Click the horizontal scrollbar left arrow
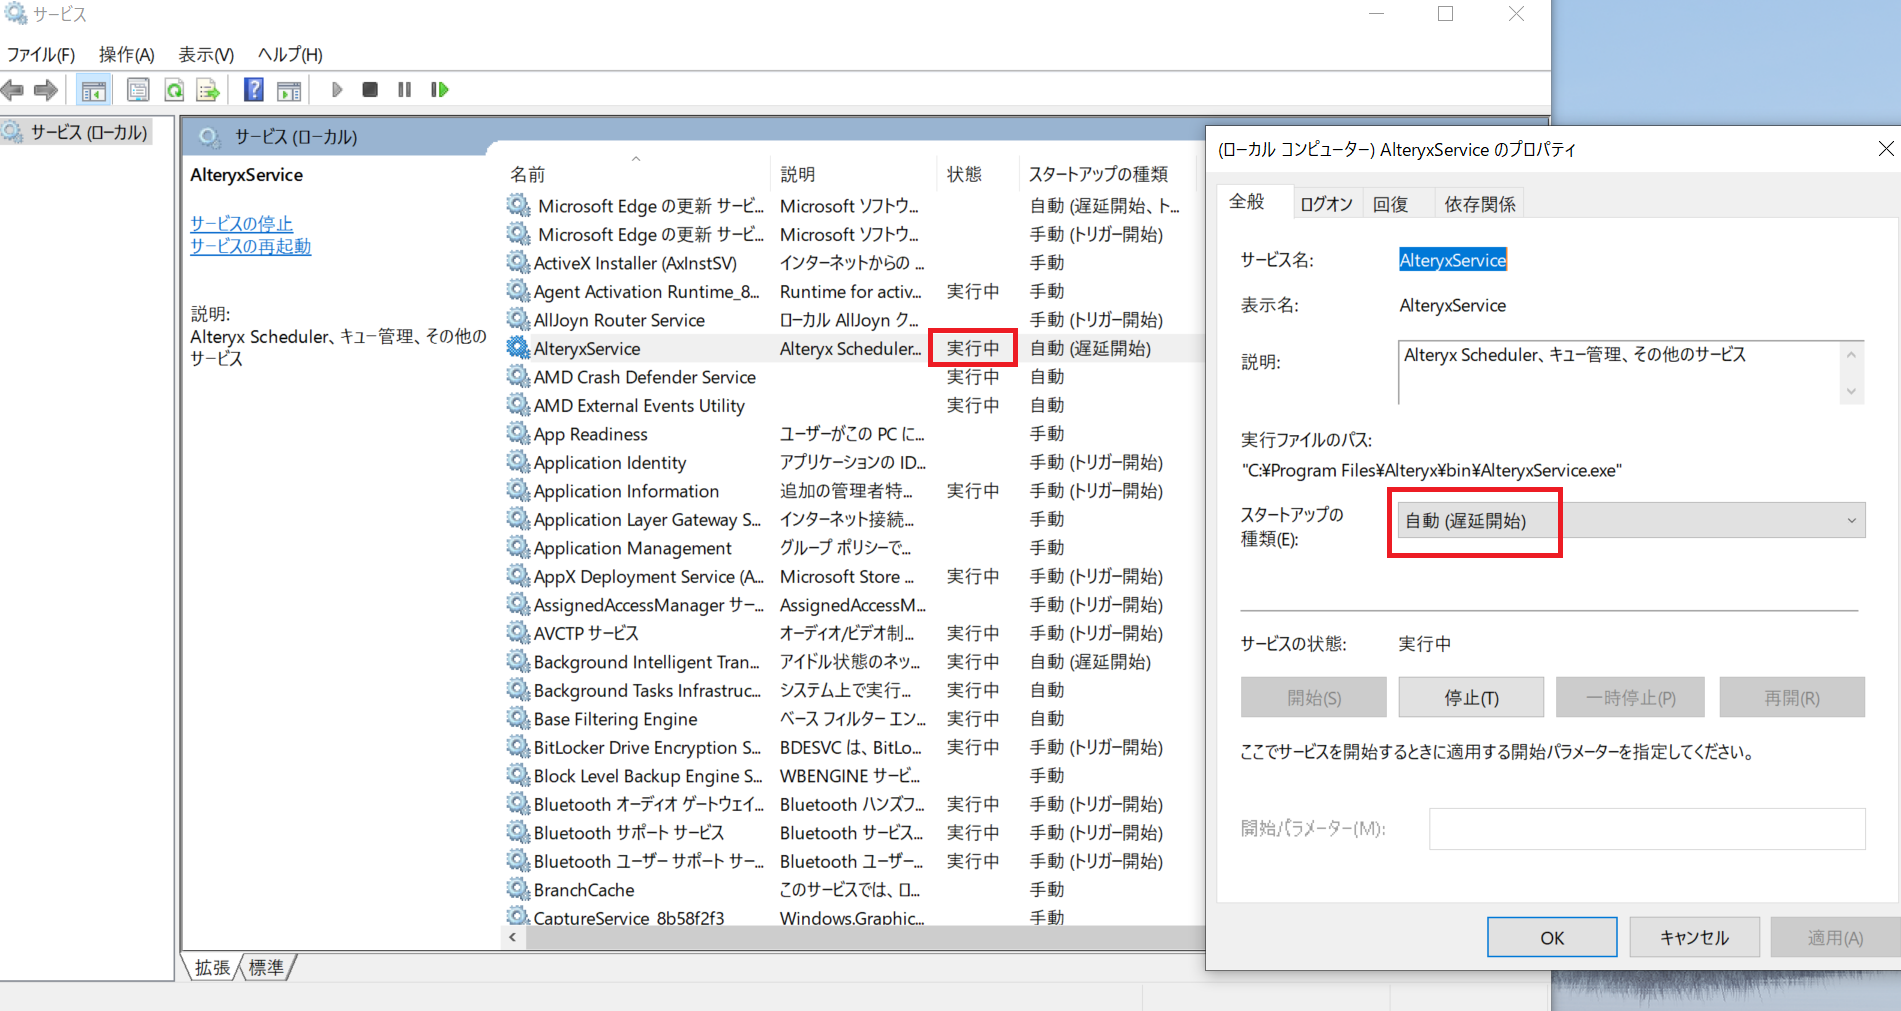This screenshot has height=1011, width=1901. (x=512, y=938)
